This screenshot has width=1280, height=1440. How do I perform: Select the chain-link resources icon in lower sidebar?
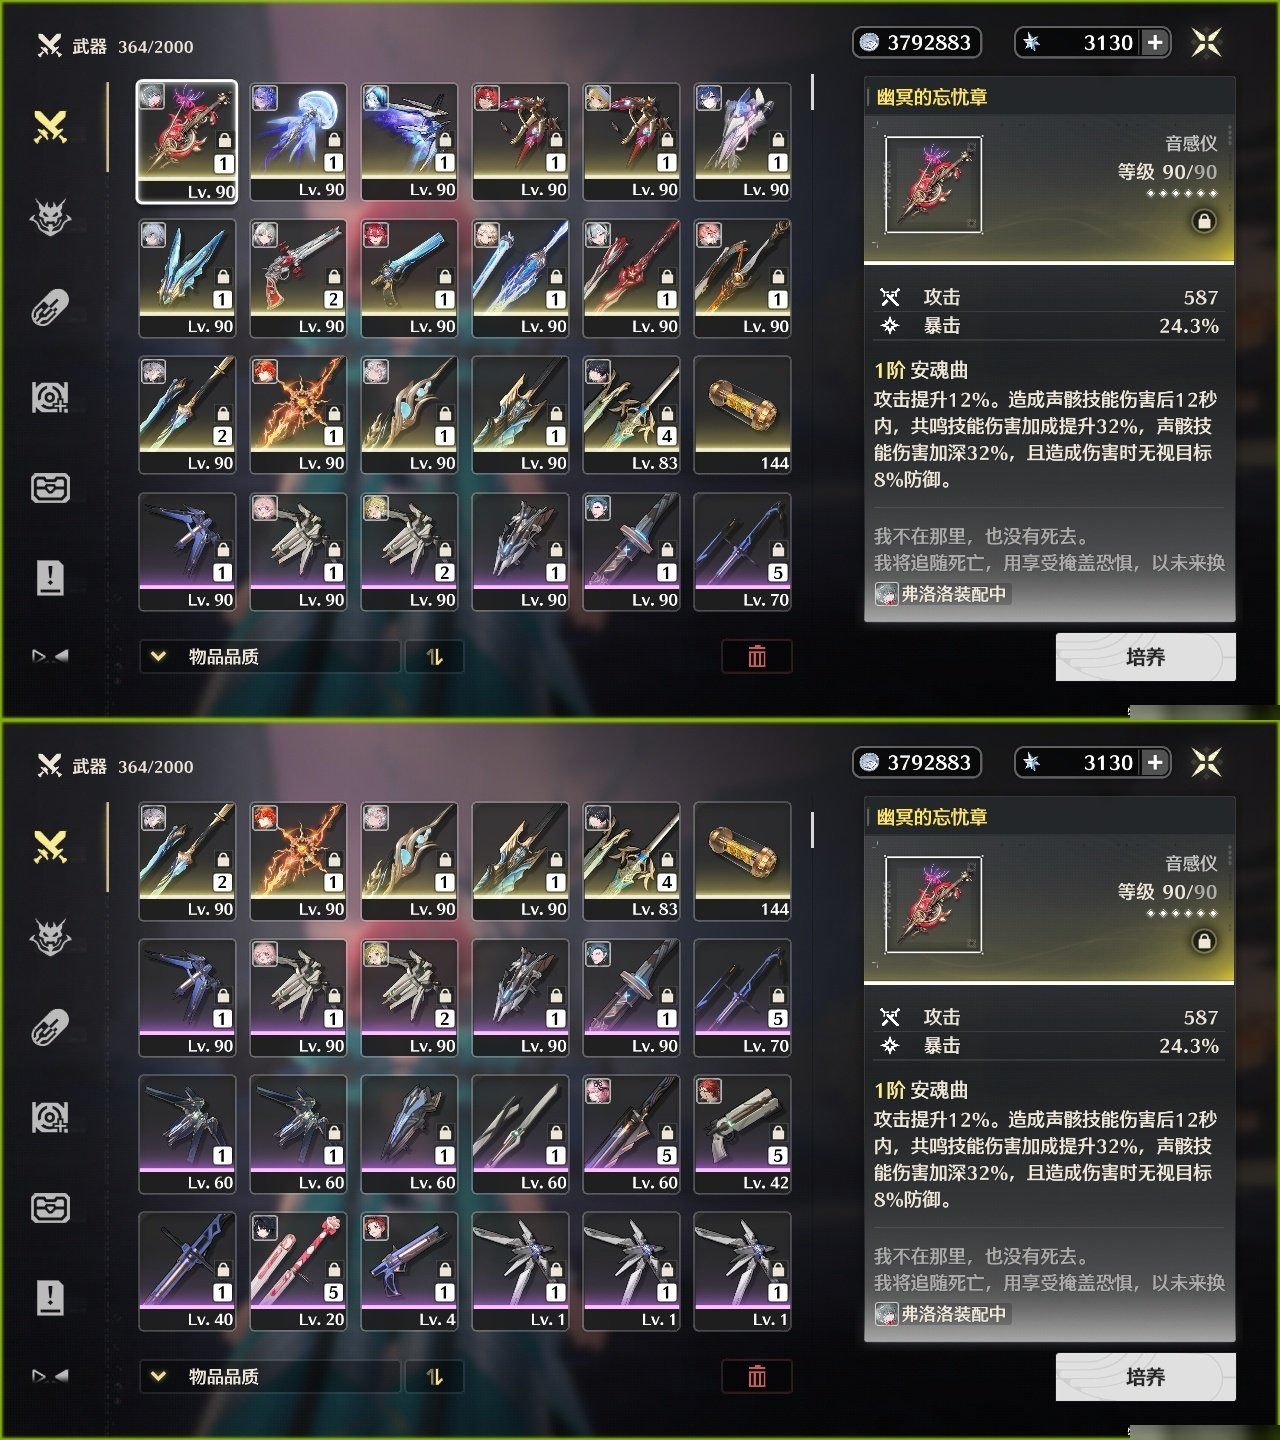pos(50,1027)
